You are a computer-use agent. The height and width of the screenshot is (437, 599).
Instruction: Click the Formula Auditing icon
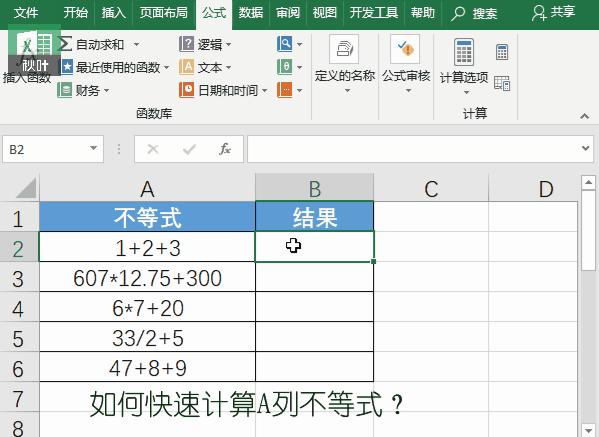(x=405, y=49)
